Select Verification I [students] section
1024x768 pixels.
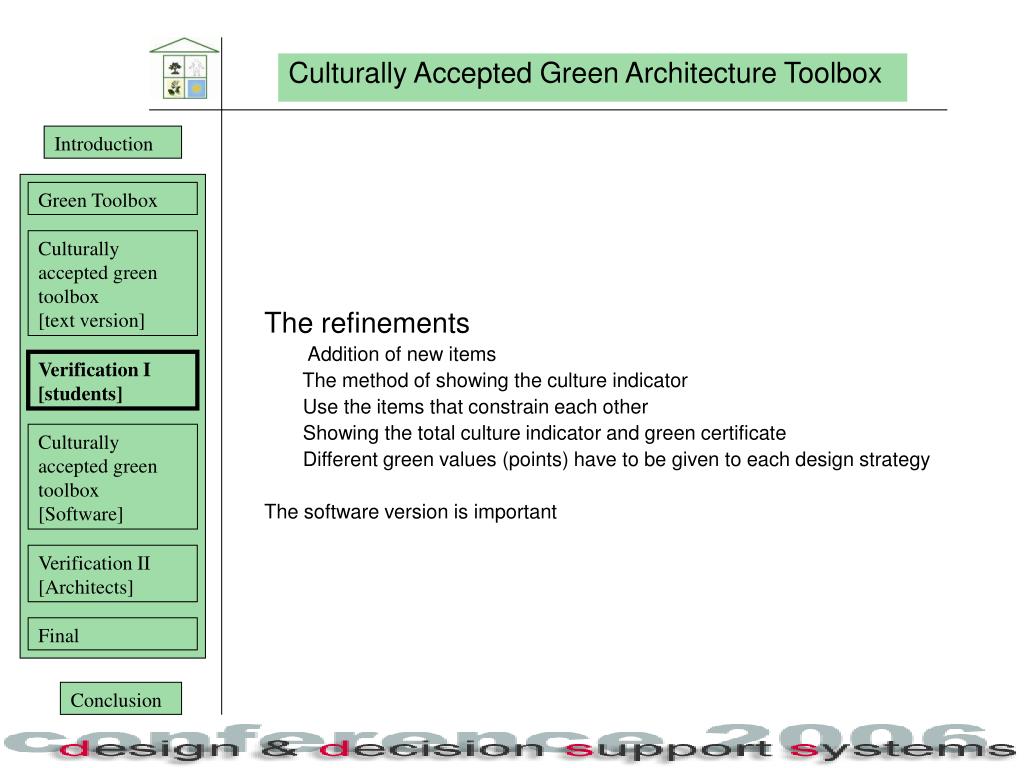point(112,380)
